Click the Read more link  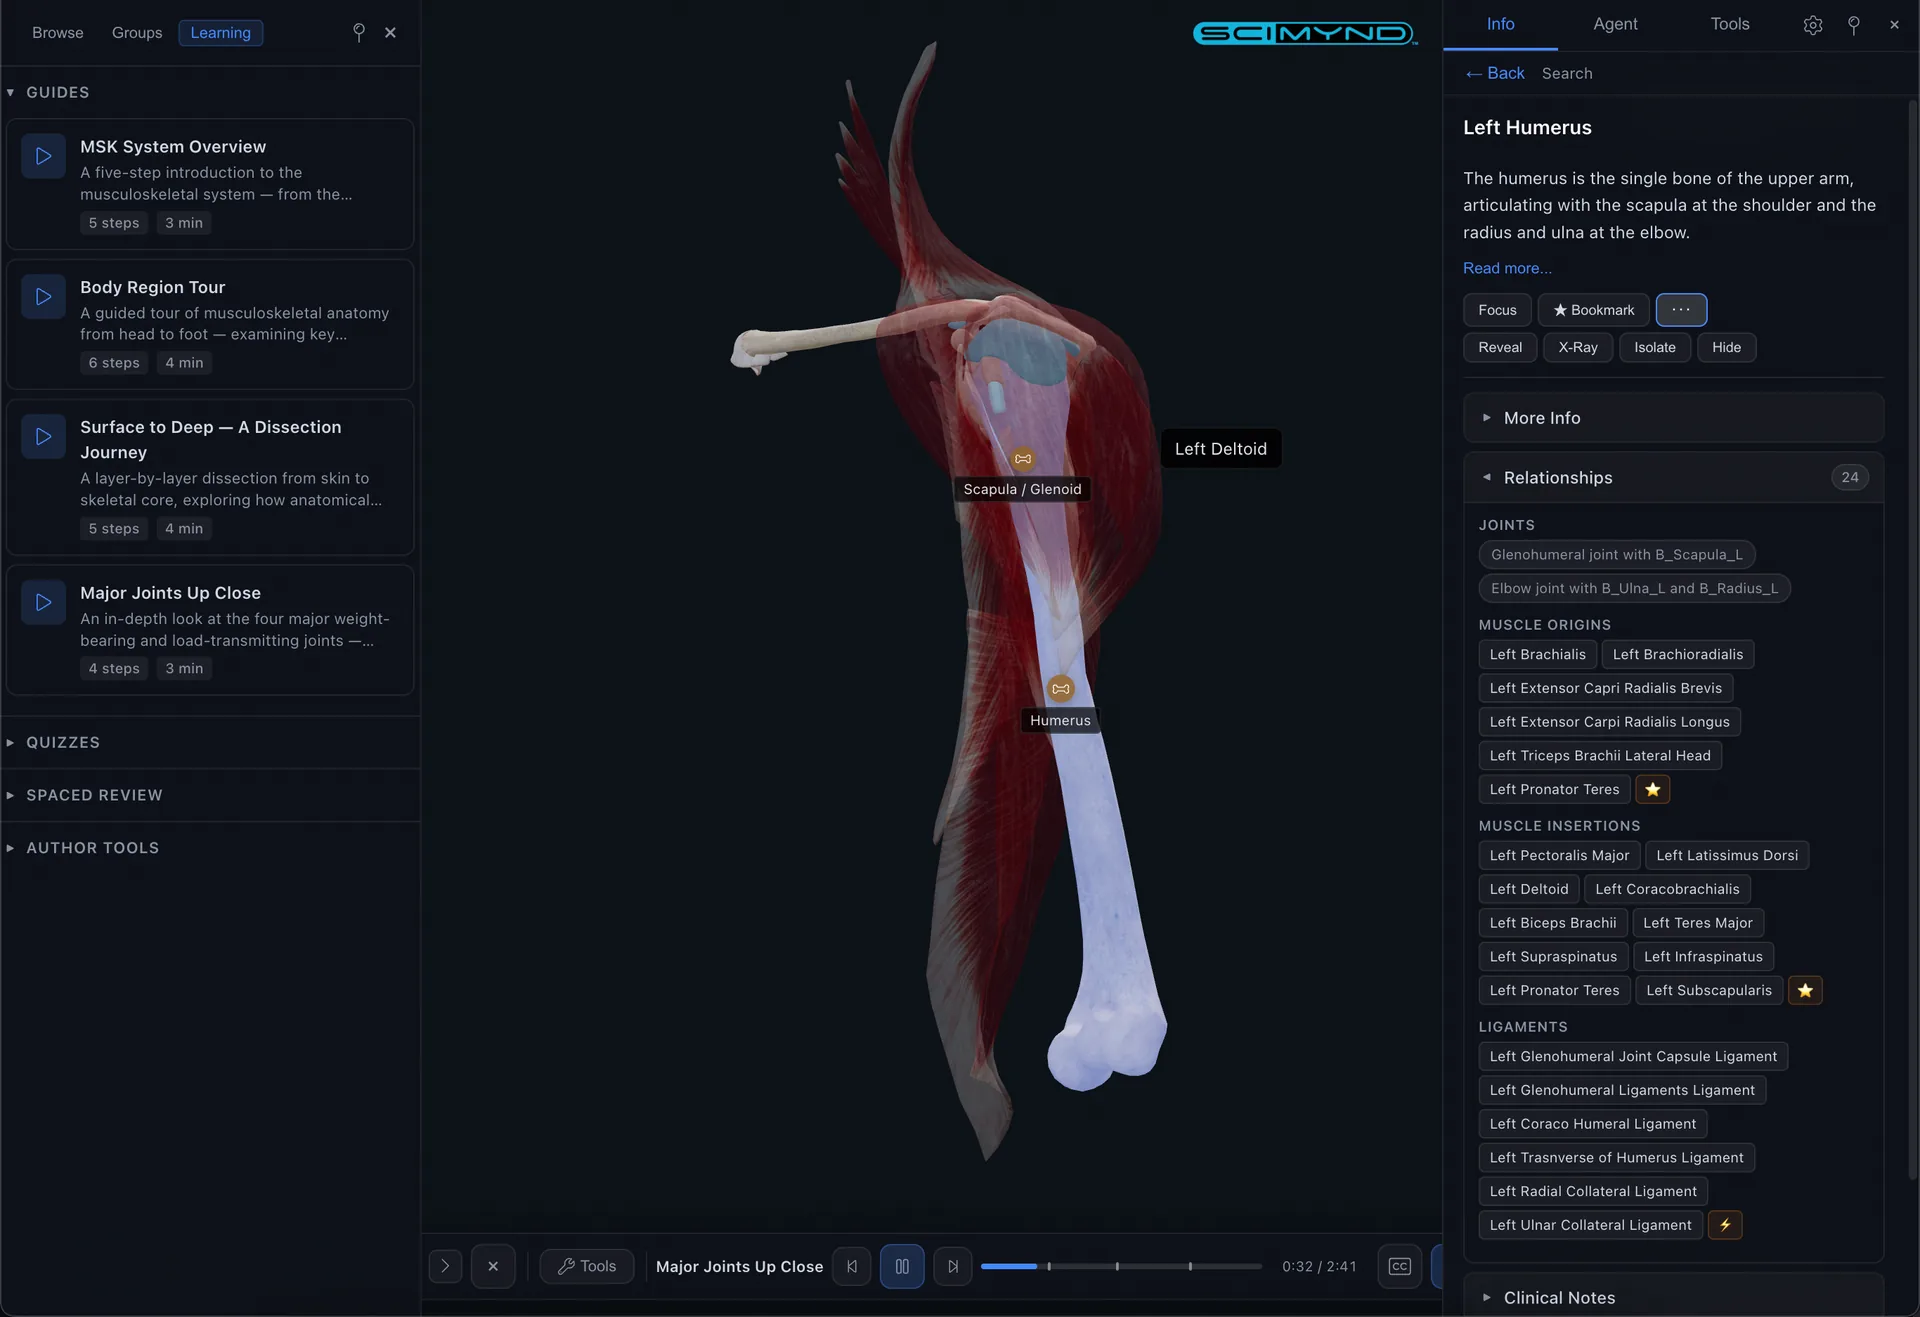point(1506,268)
